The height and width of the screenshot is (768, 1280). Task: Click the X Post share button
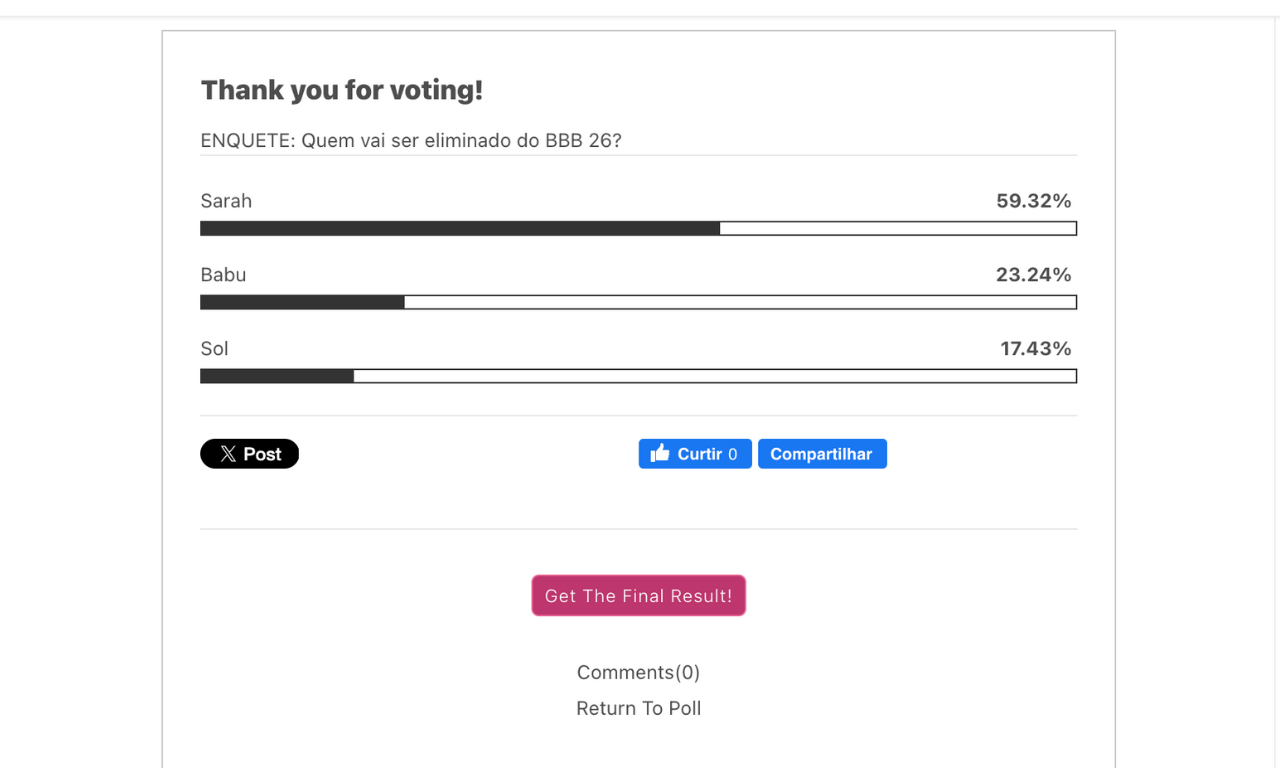pyautogui.click(x=250, y=454)
